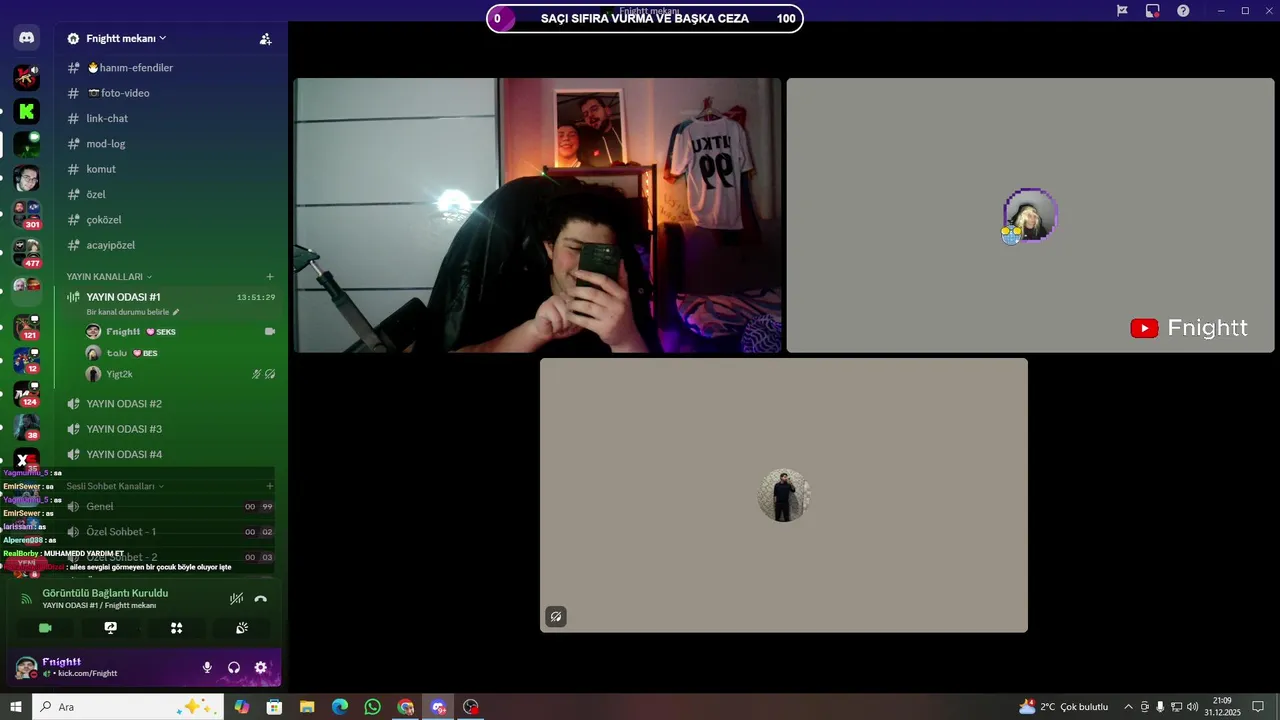Open Windows notification center icon
Screen dimensions: 1280x720
click(x=1258, y=707)
